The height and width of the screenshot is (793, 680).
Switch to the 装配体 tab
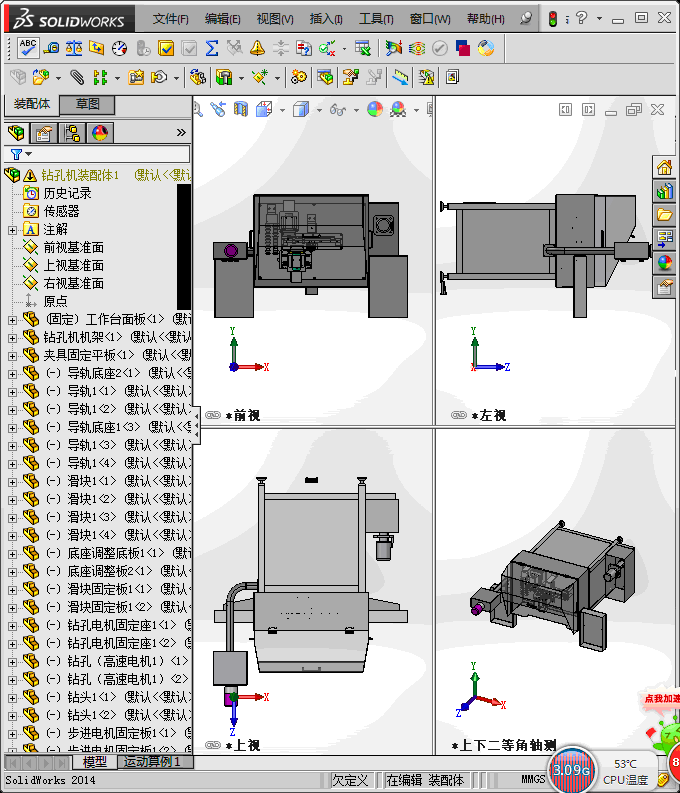[31, 104]
